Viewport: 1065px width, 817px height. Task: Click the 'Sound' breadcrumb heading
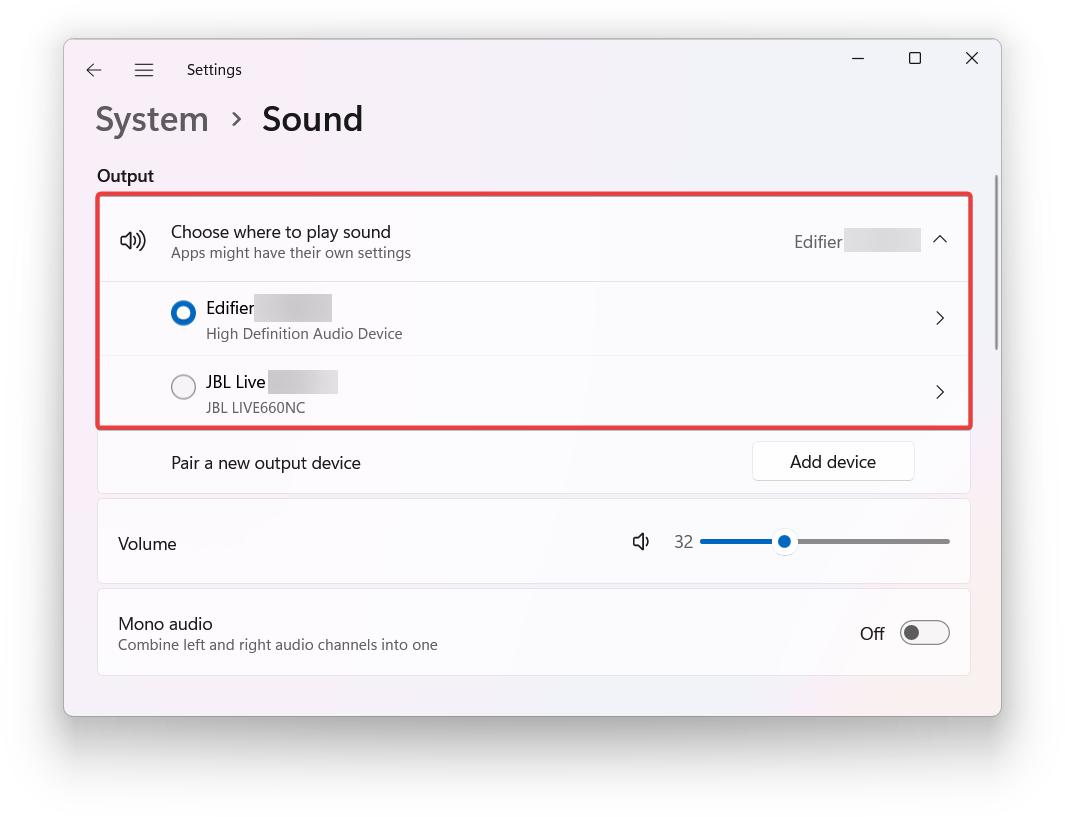[312, 120]
